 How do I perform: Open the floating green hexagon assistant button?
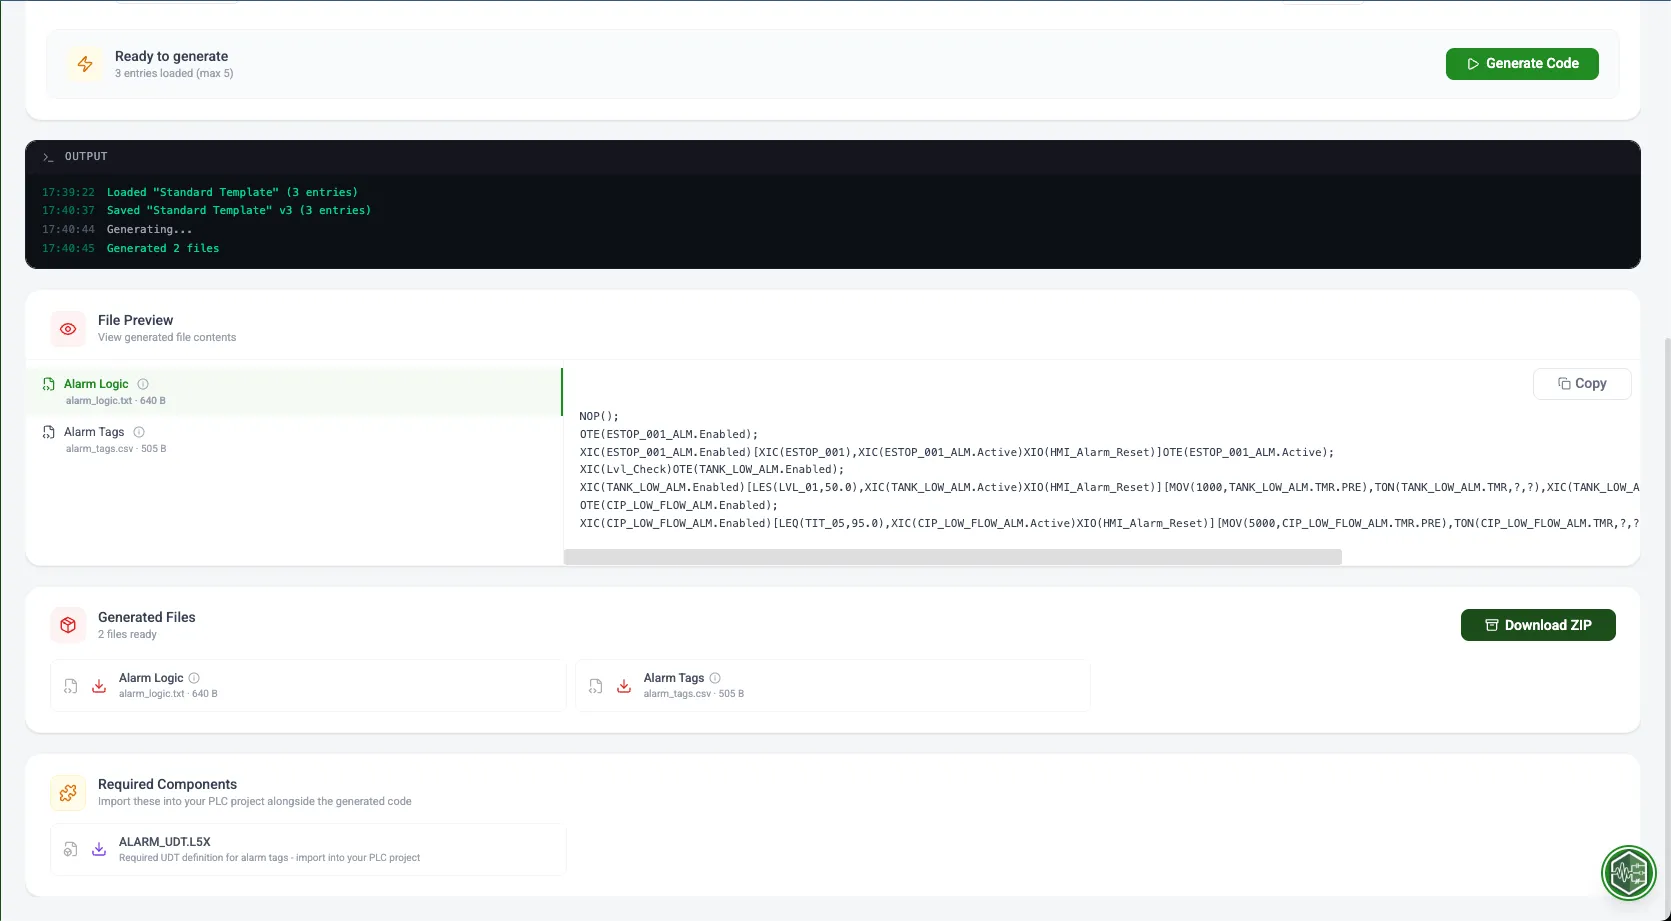[x=1629, y=873]
